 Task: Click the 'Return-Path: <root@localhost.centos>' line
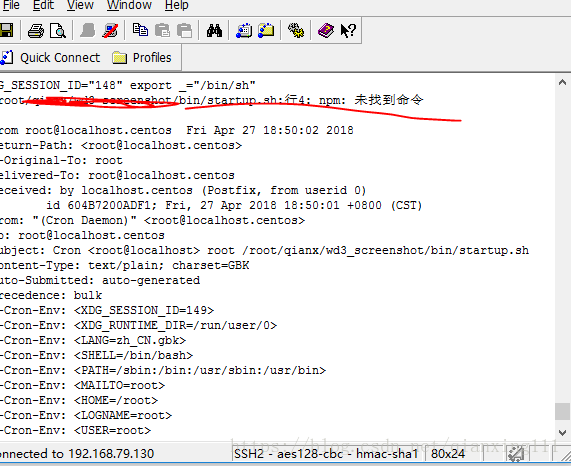click(121, 145)
